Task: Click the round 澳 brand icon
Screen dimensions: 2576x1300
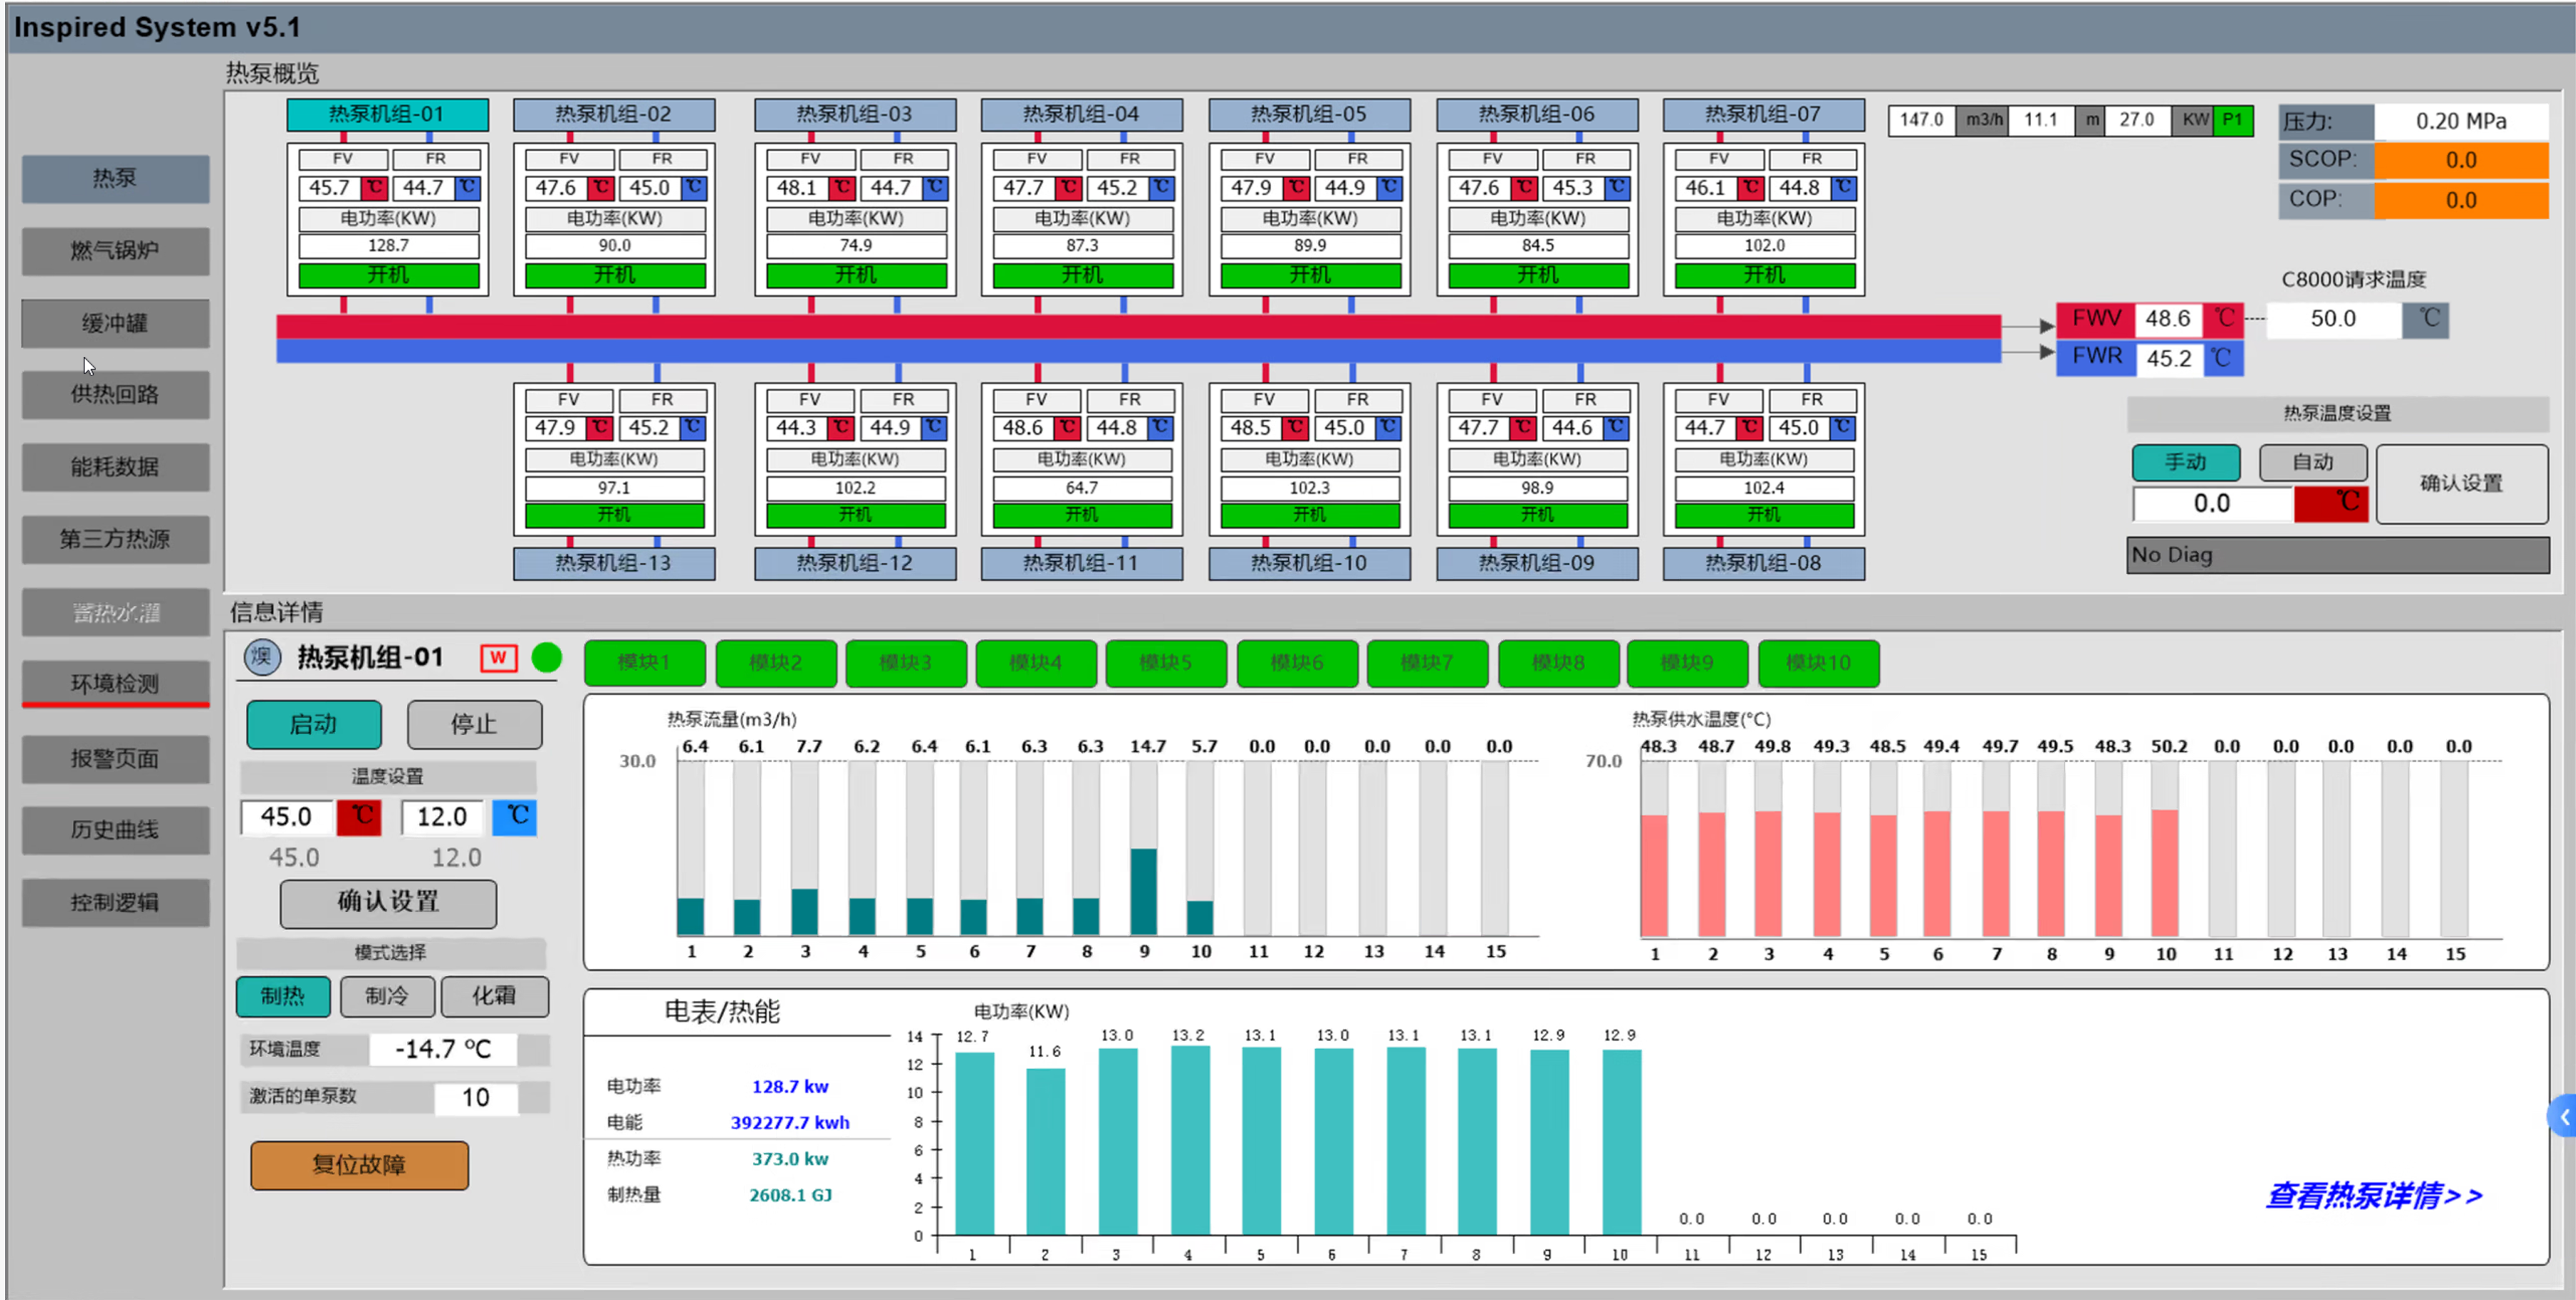Action: pyautogui.click(x=262, y=657)
